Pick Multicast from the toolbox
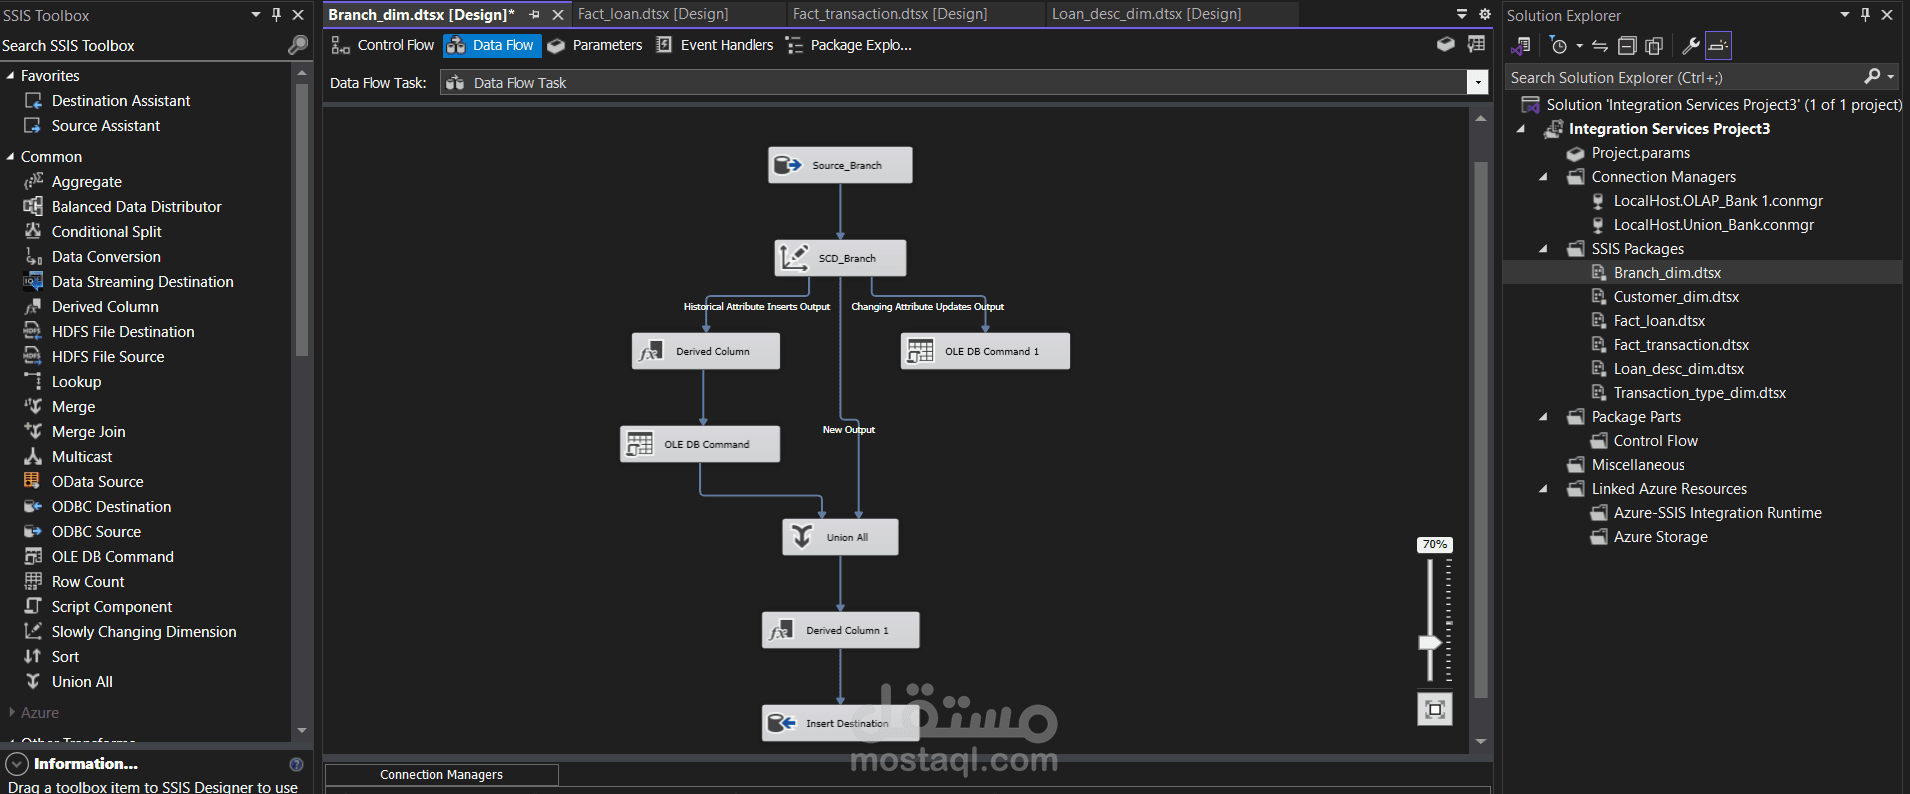This screenshot has height=794, width=1910. coord(82,457)
